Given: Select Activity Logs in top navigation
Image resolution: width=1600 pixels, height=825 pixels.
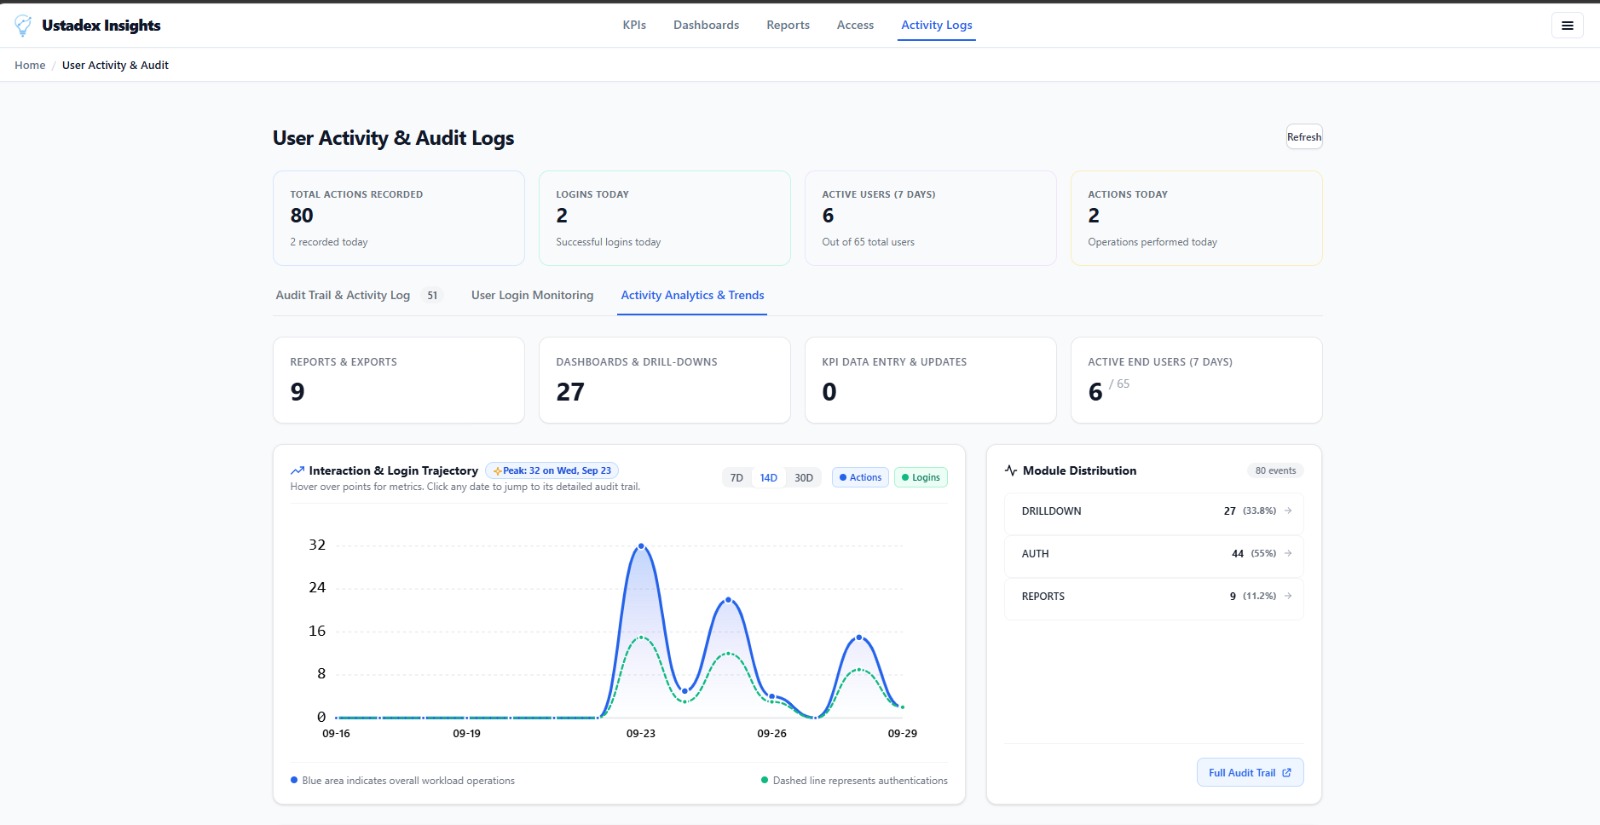Looking at the screenshot, I should pos(937,25).
